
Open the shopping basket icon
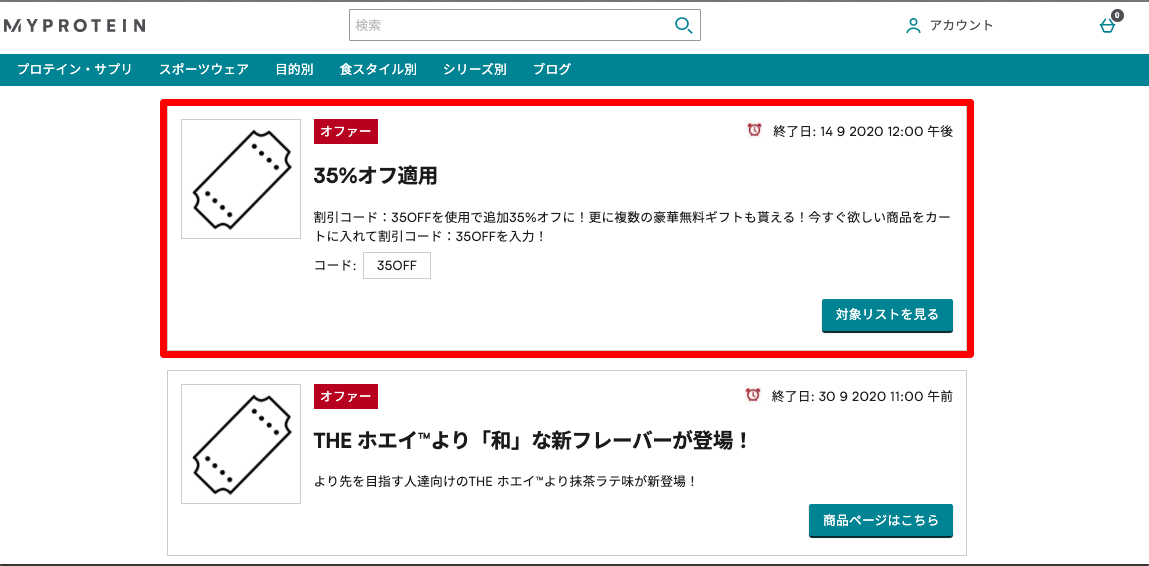click(x=1107, y=26)
